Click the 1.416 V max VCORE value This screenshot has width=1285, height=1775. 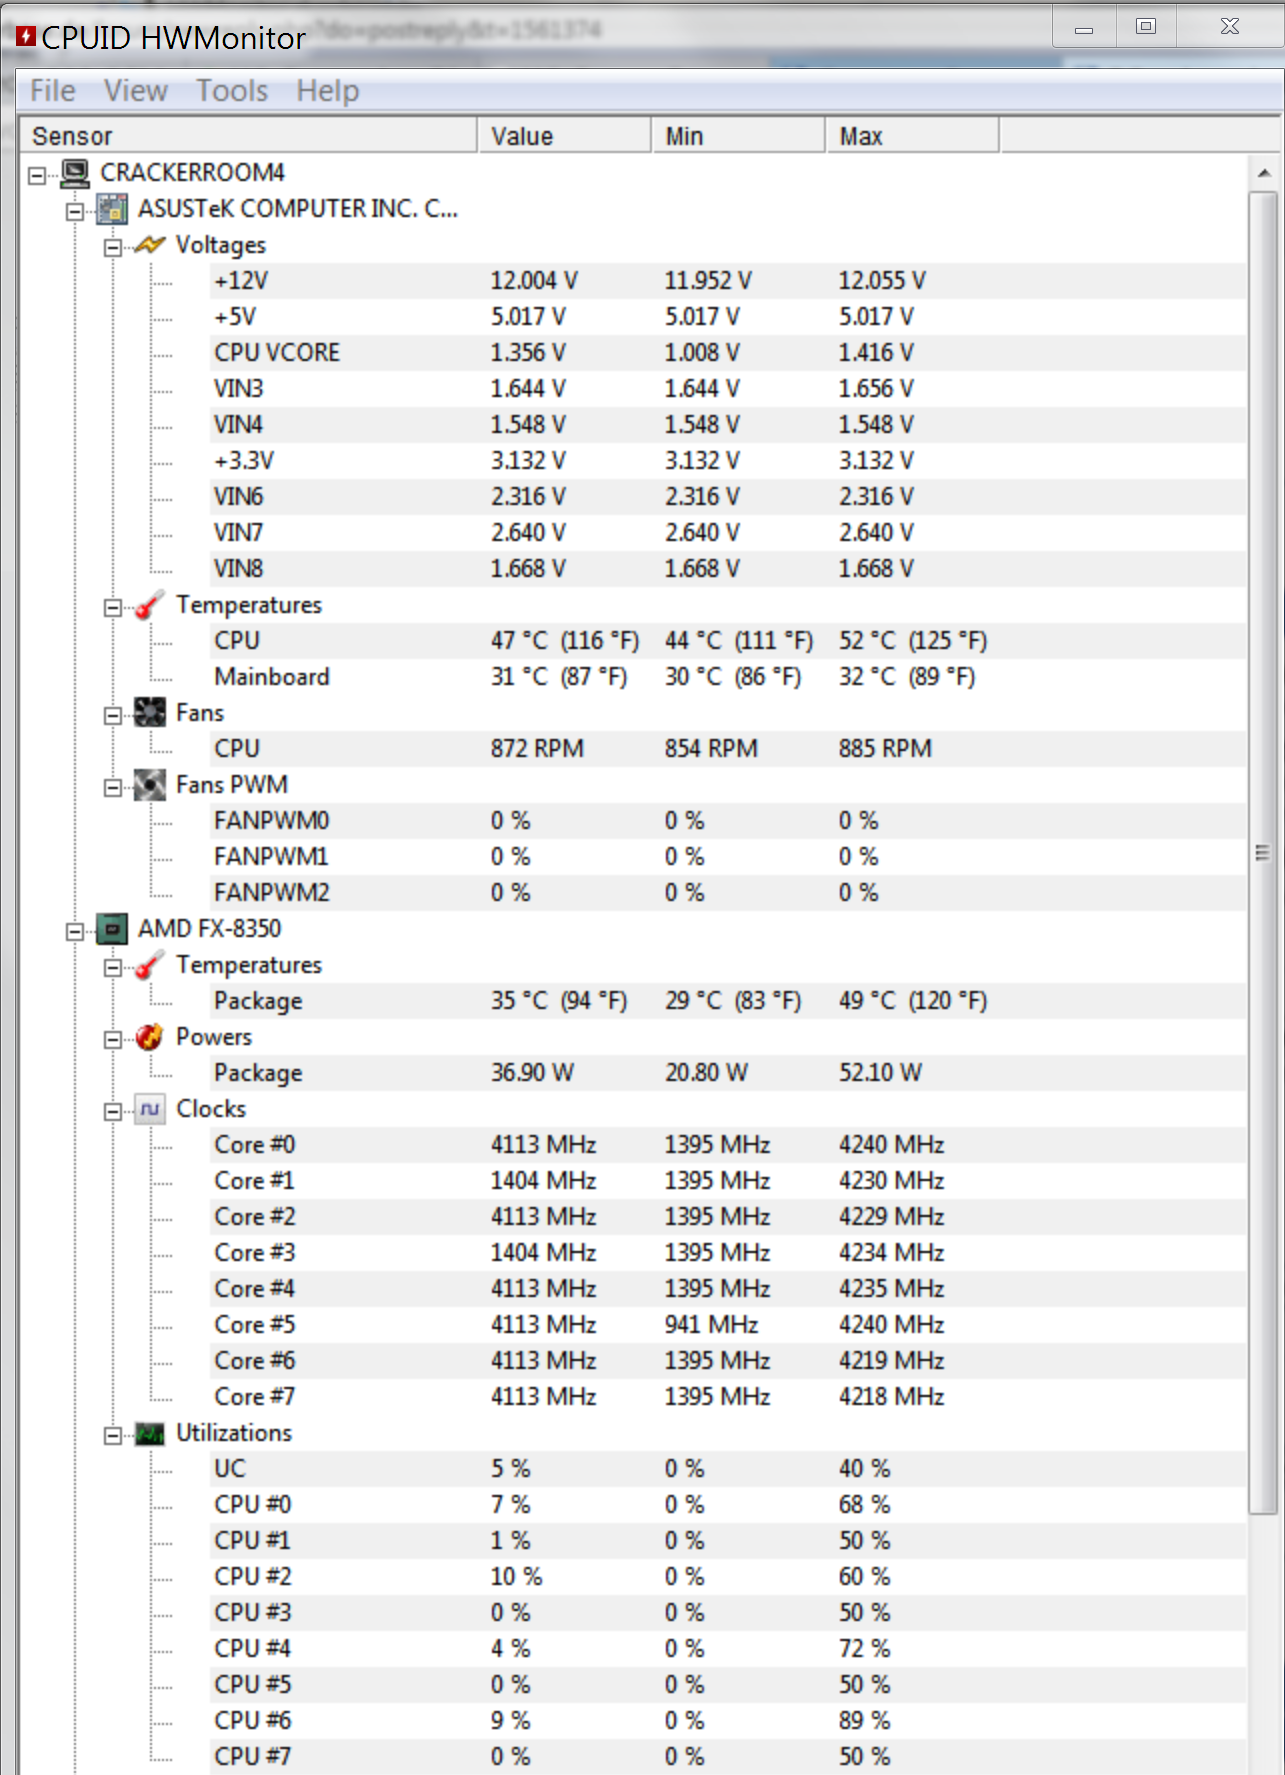click(x=876, y=353)
